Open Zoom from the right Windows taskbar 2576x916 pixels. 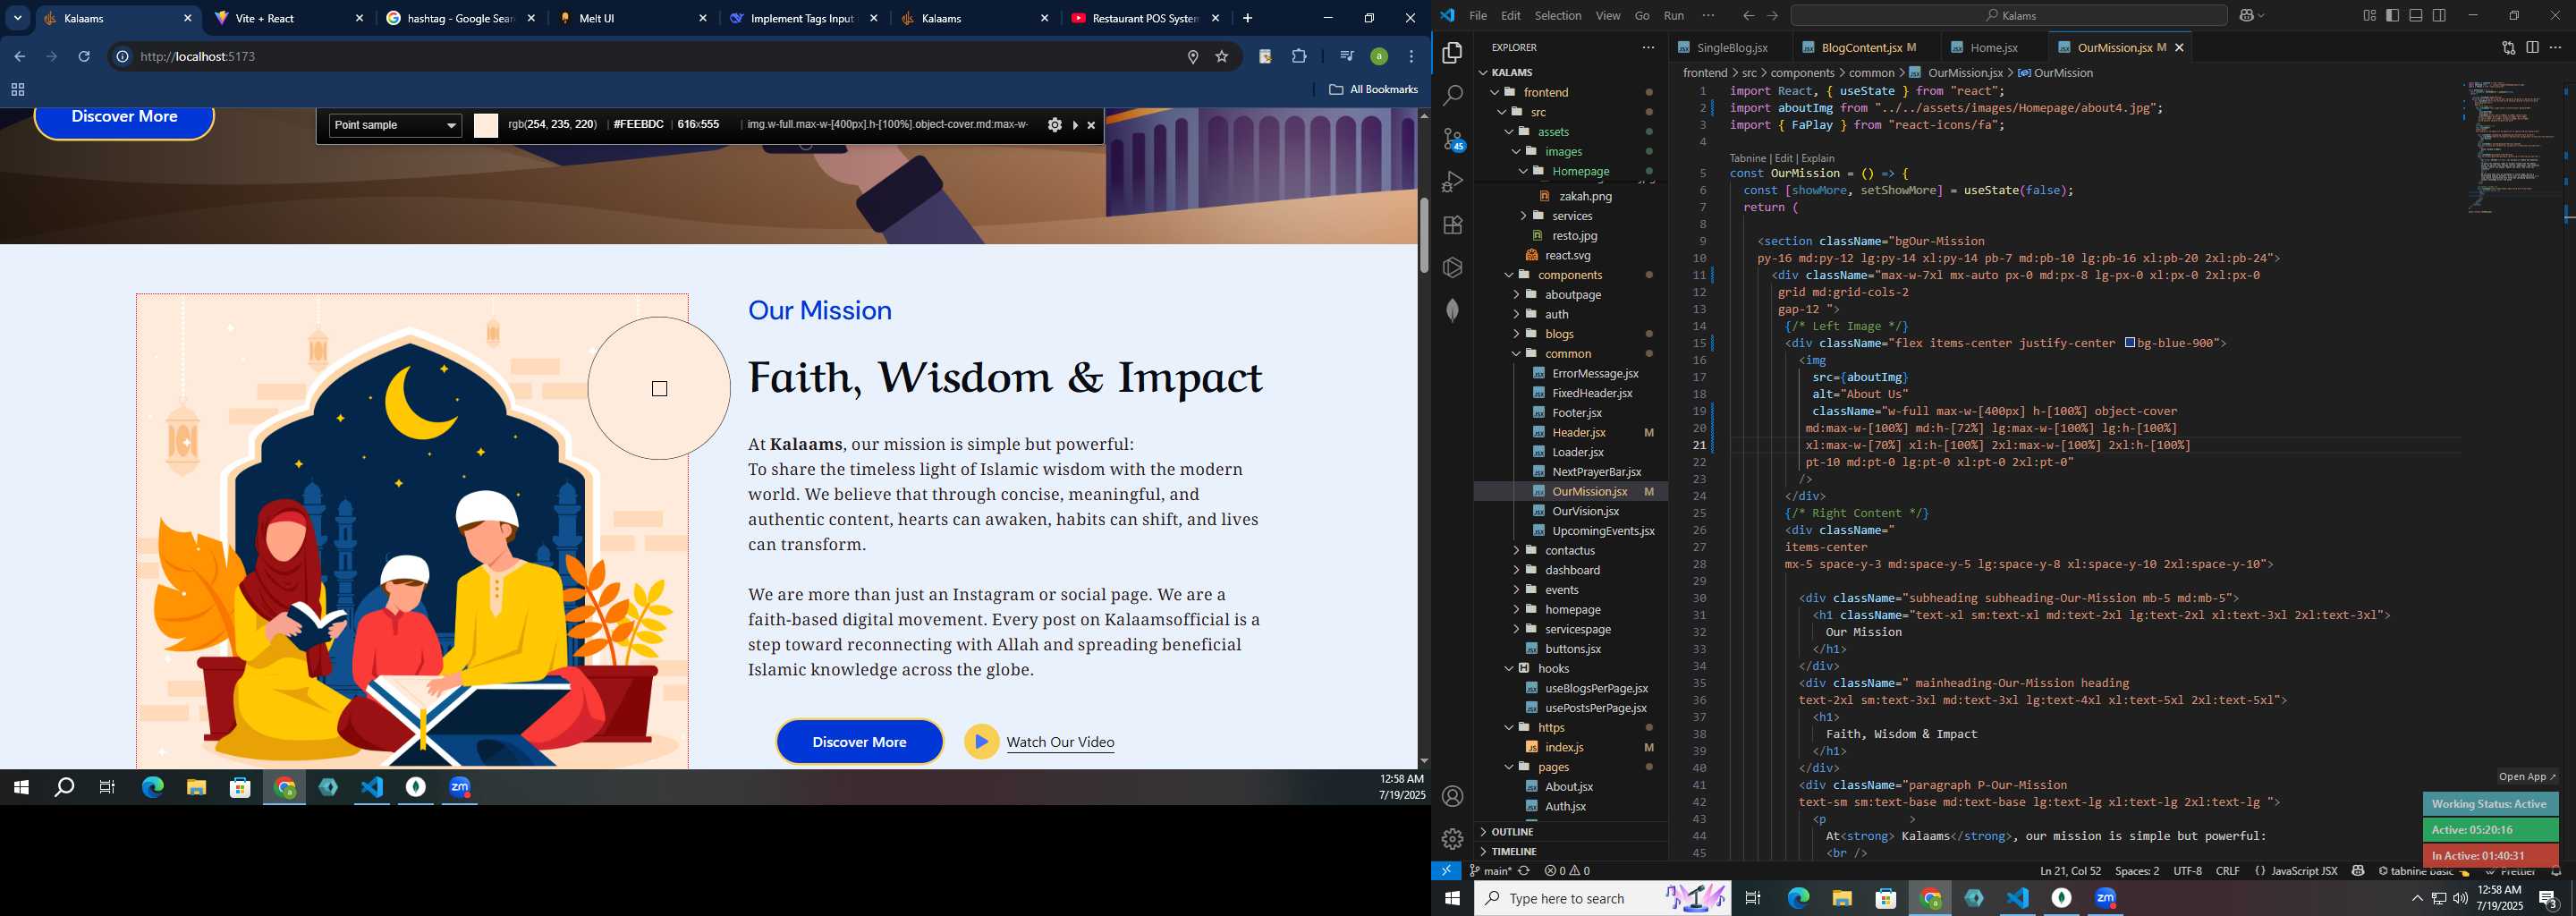(x=2106, y=899)
